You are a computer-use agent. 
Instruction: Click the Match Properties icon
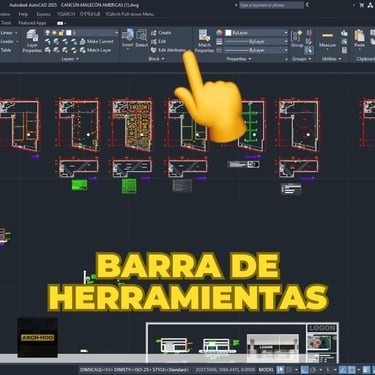click(204, 35)
